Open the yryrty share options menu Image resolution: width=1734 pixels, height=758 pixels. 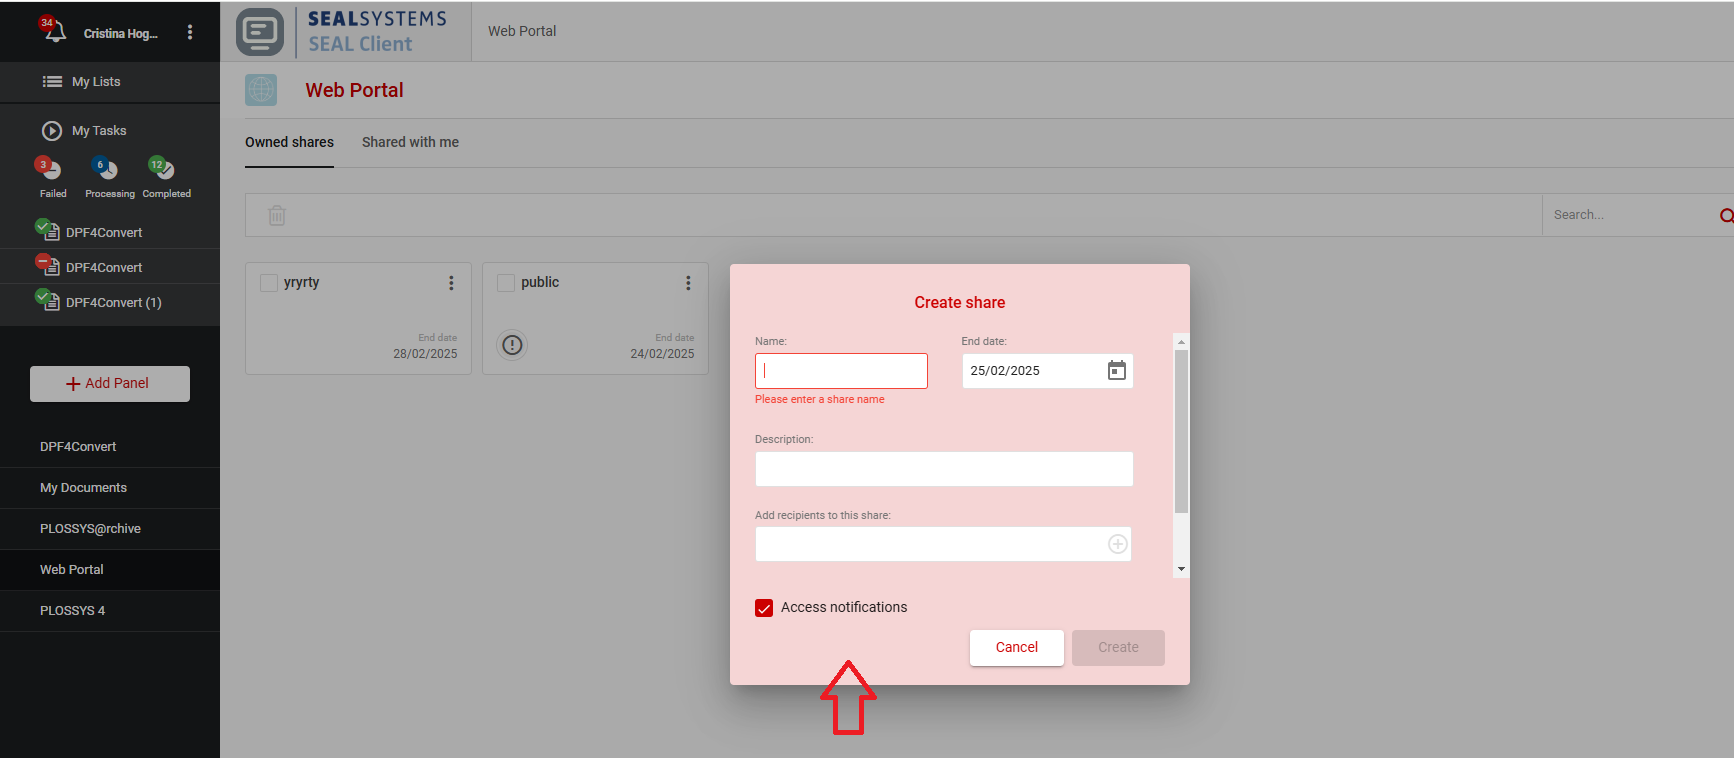coord(451,283)
